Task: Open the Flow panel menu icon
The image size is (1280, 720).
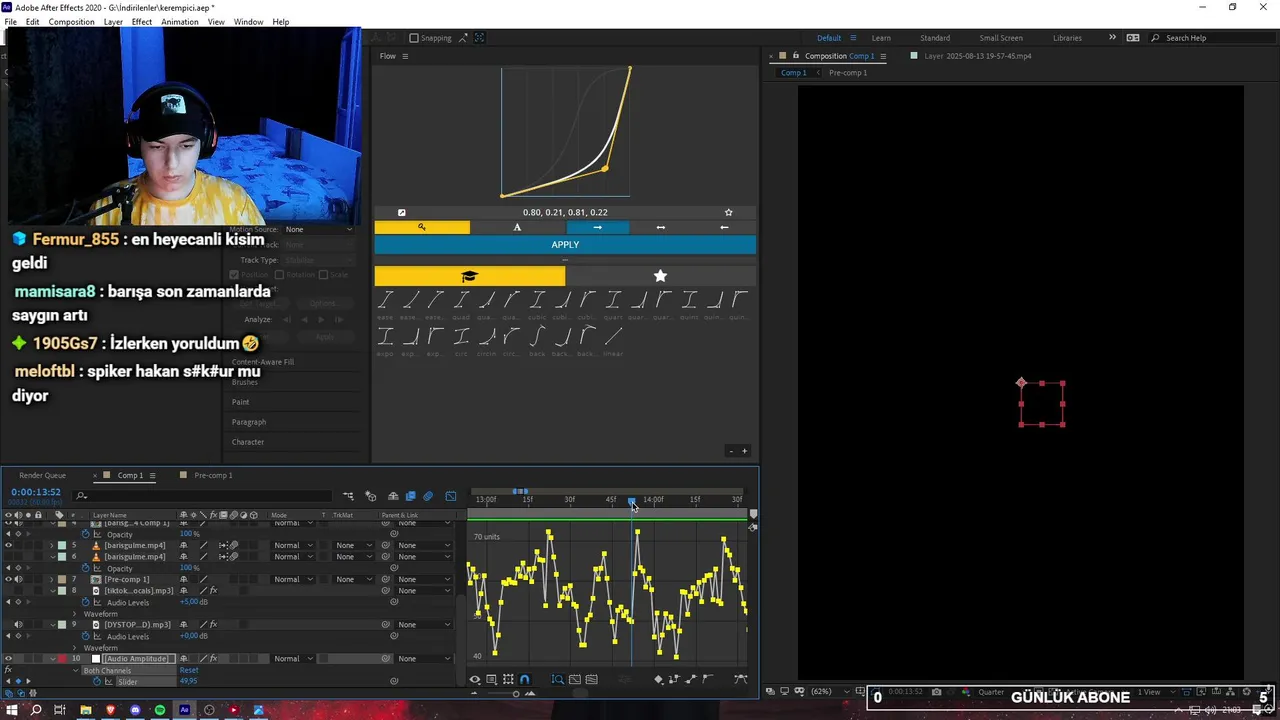Action: pos(405,56)
